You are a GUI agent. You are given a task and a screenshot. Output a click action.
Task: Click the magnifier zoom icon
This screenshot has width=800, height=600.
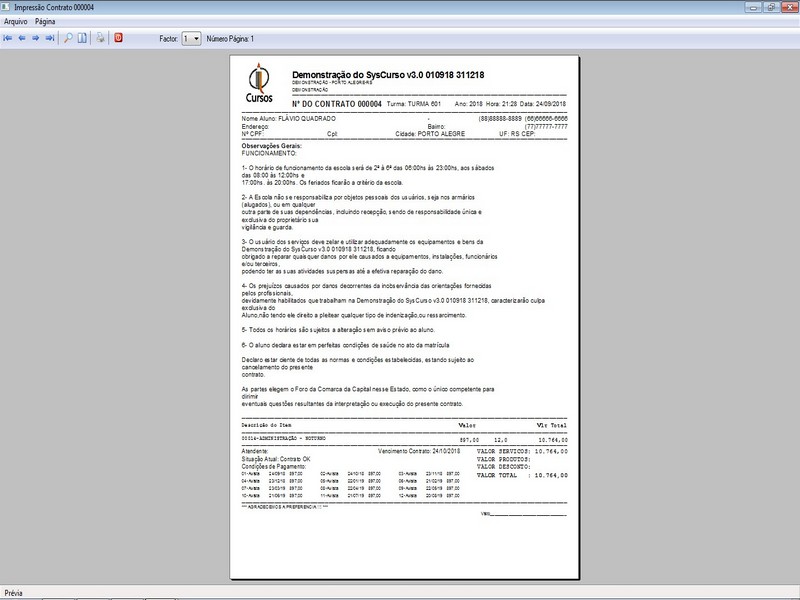[68, 38]
